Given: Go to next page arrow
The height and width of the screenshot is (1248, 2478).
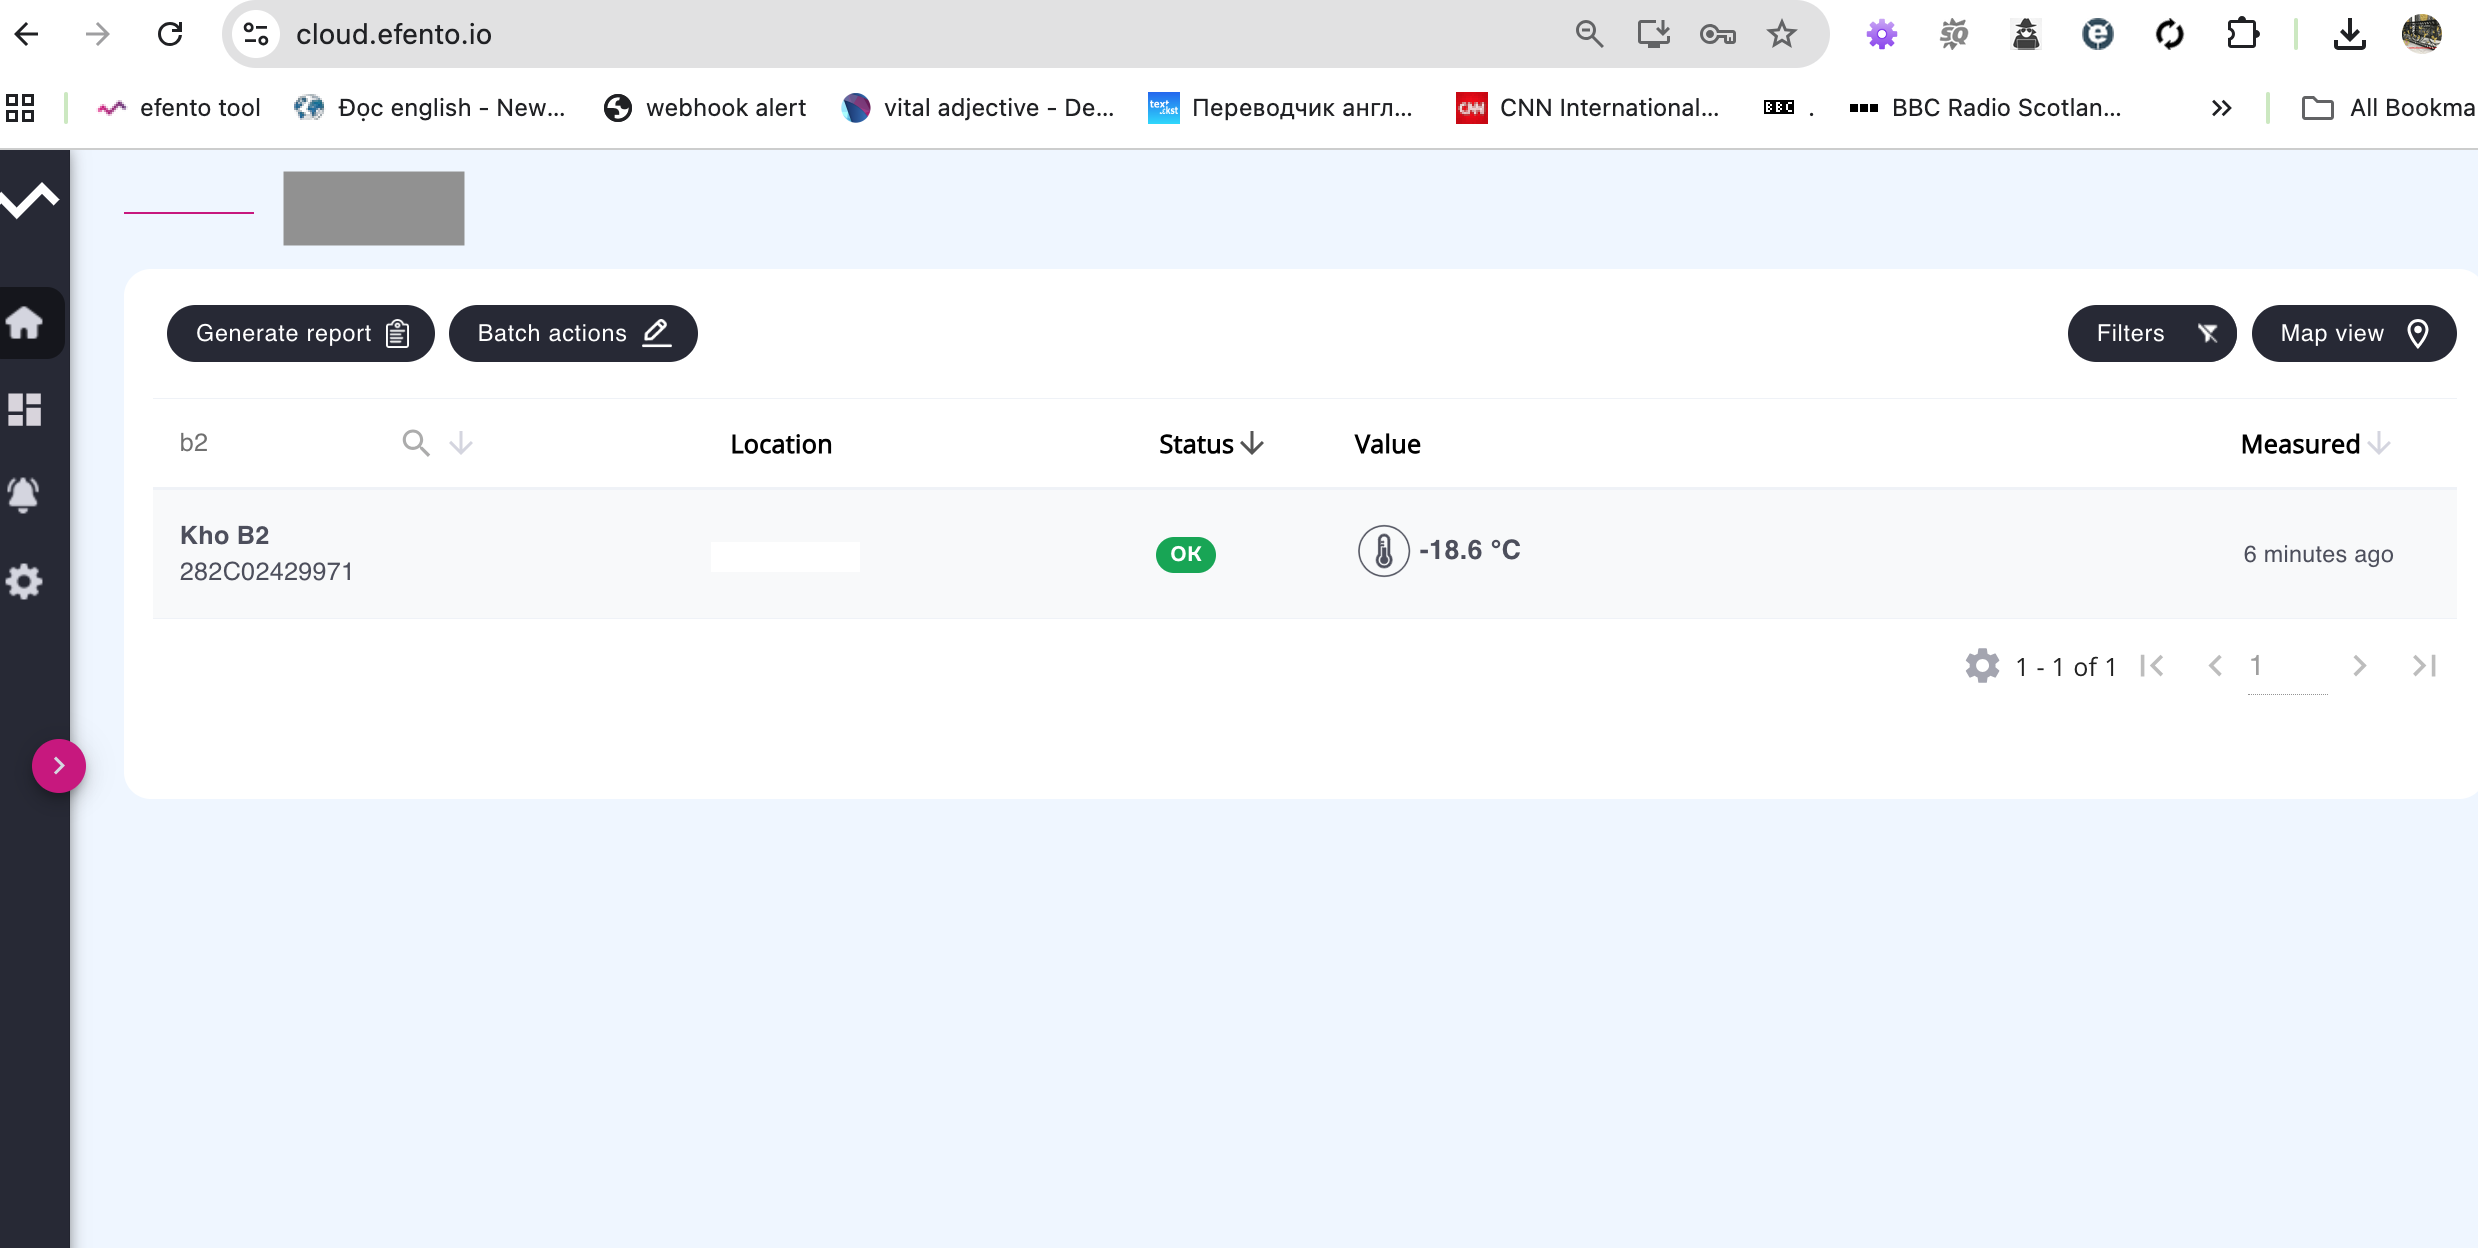Looking at the screenshot, I should click(2359, 666).
